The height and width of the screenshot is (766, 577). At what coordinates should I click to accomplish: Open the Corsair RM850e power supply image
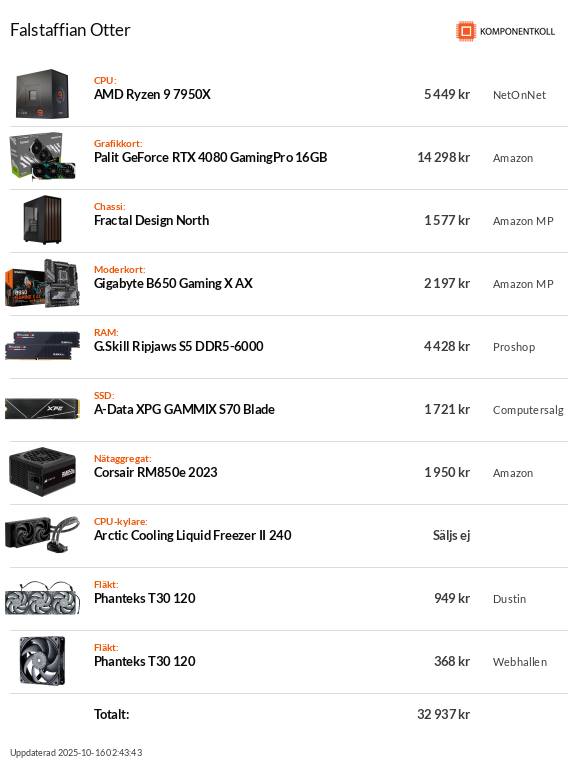point(43,472)
